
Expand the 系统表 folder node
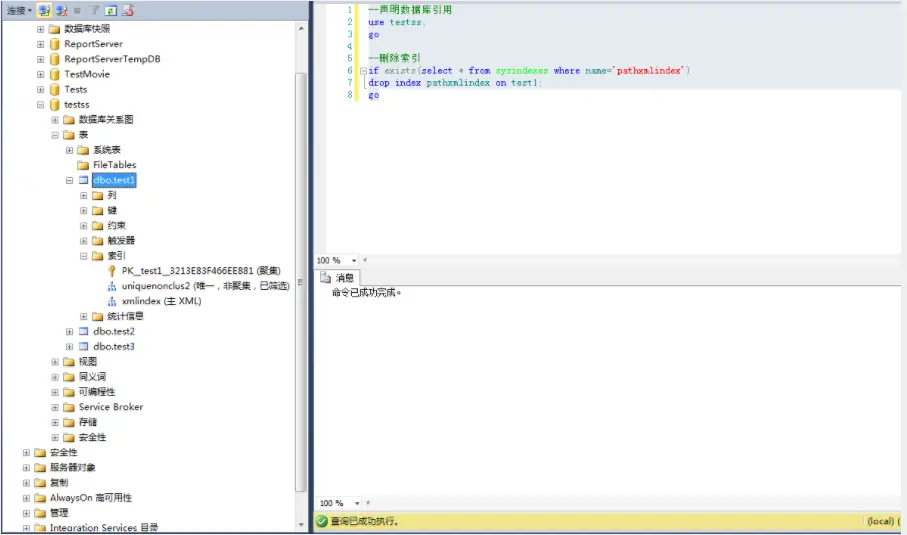[x=69, y=150]
